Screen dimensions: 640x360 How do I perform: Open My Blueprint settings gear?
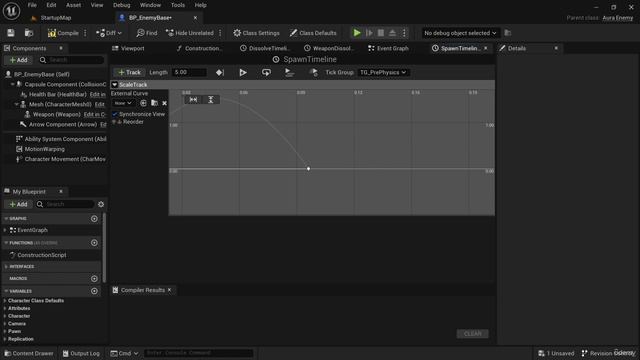click(x=101, y=204)
